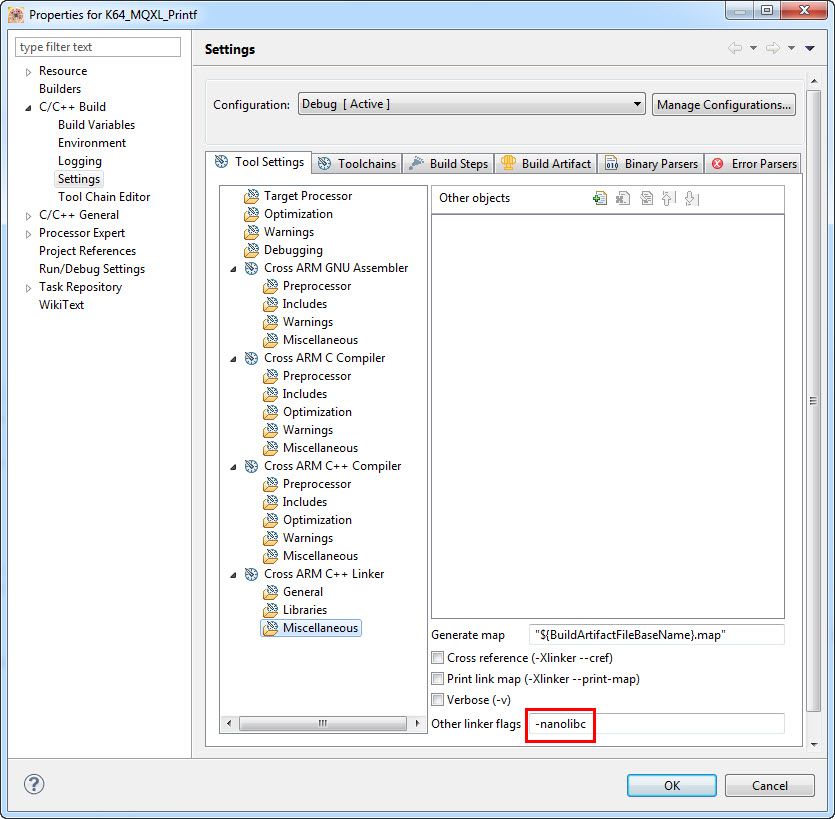Open the forward history dropdown arrow
Viewport: 835px width, 819px height.
point(791,48)
